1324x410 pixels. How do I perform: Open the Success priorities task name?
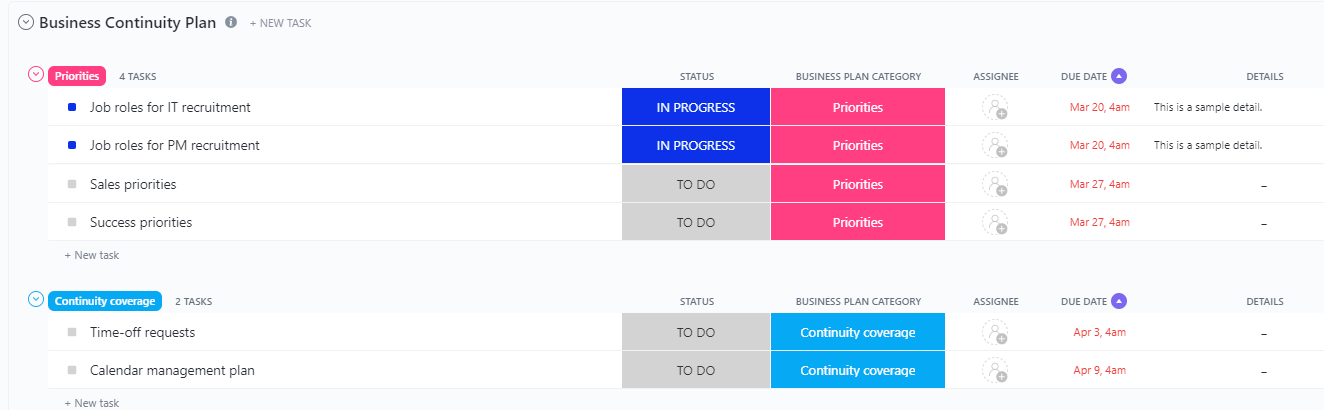pos(141,222)
